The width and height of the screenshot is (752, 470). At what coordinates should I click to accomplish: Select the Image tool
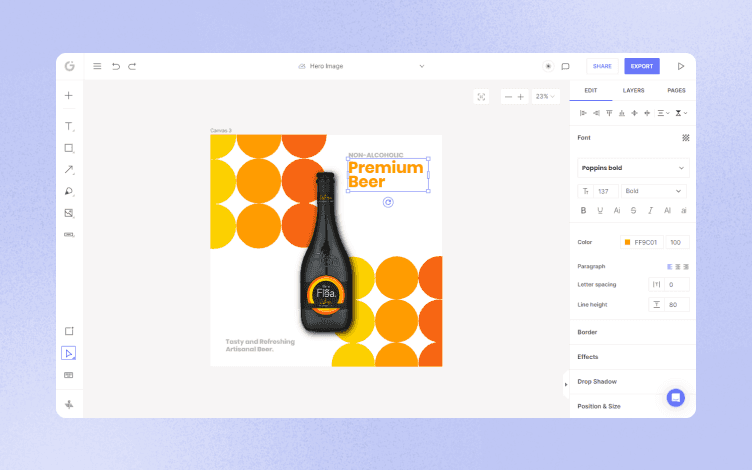(x=69, y=213)
